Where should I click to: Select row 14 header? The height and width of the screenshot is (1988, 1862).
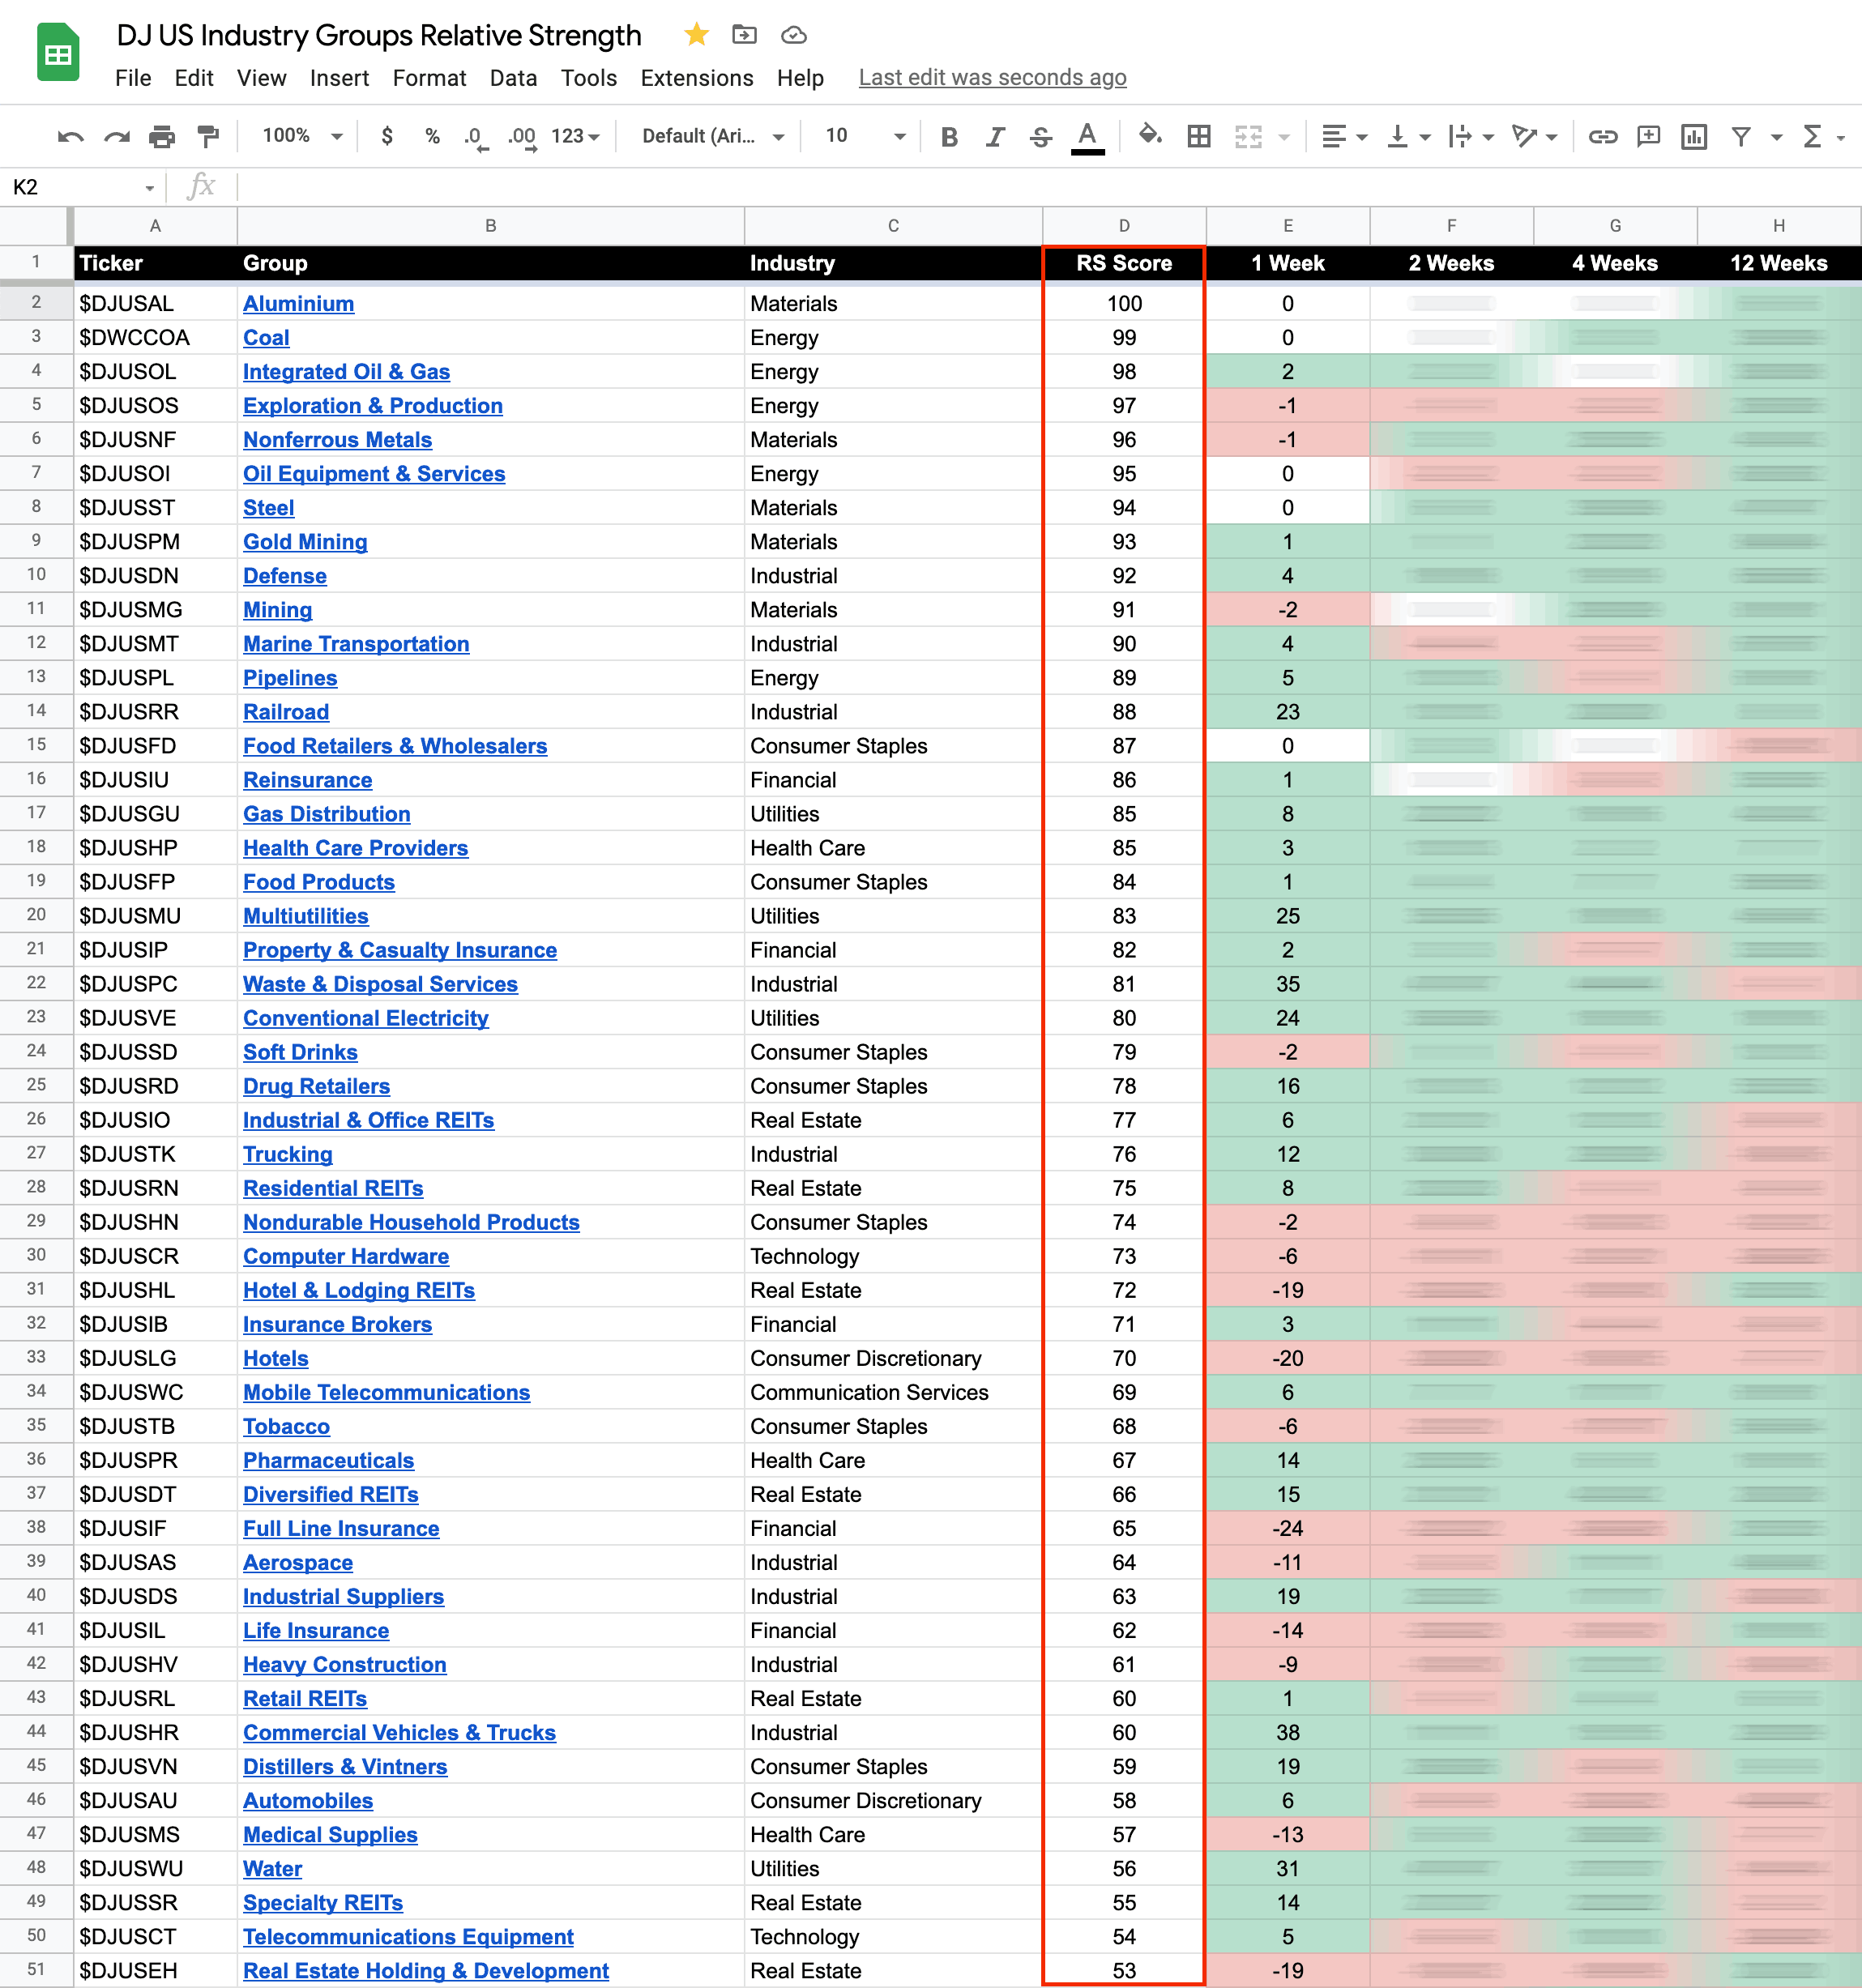coord(36,711)
